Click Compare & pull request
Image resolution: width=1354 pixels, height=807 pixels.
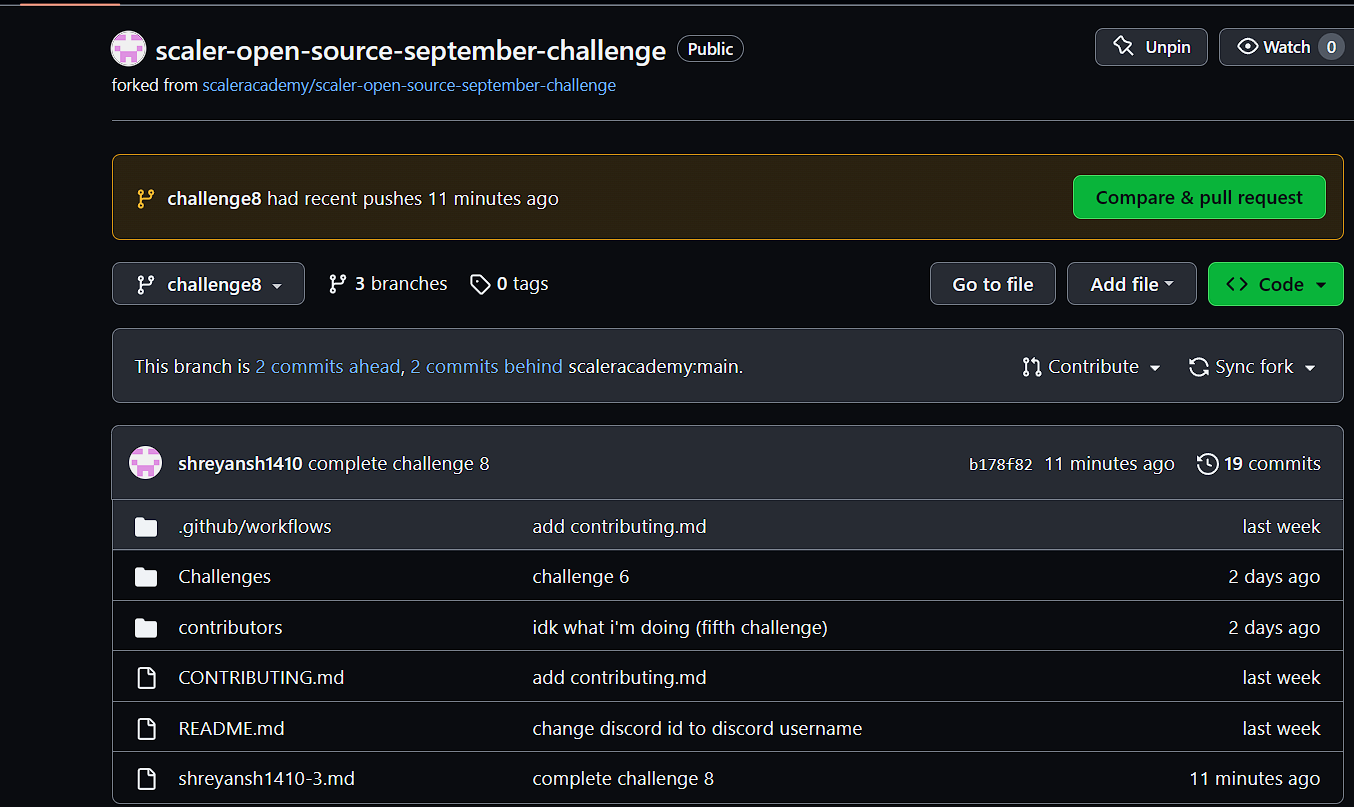point(1199,197)
